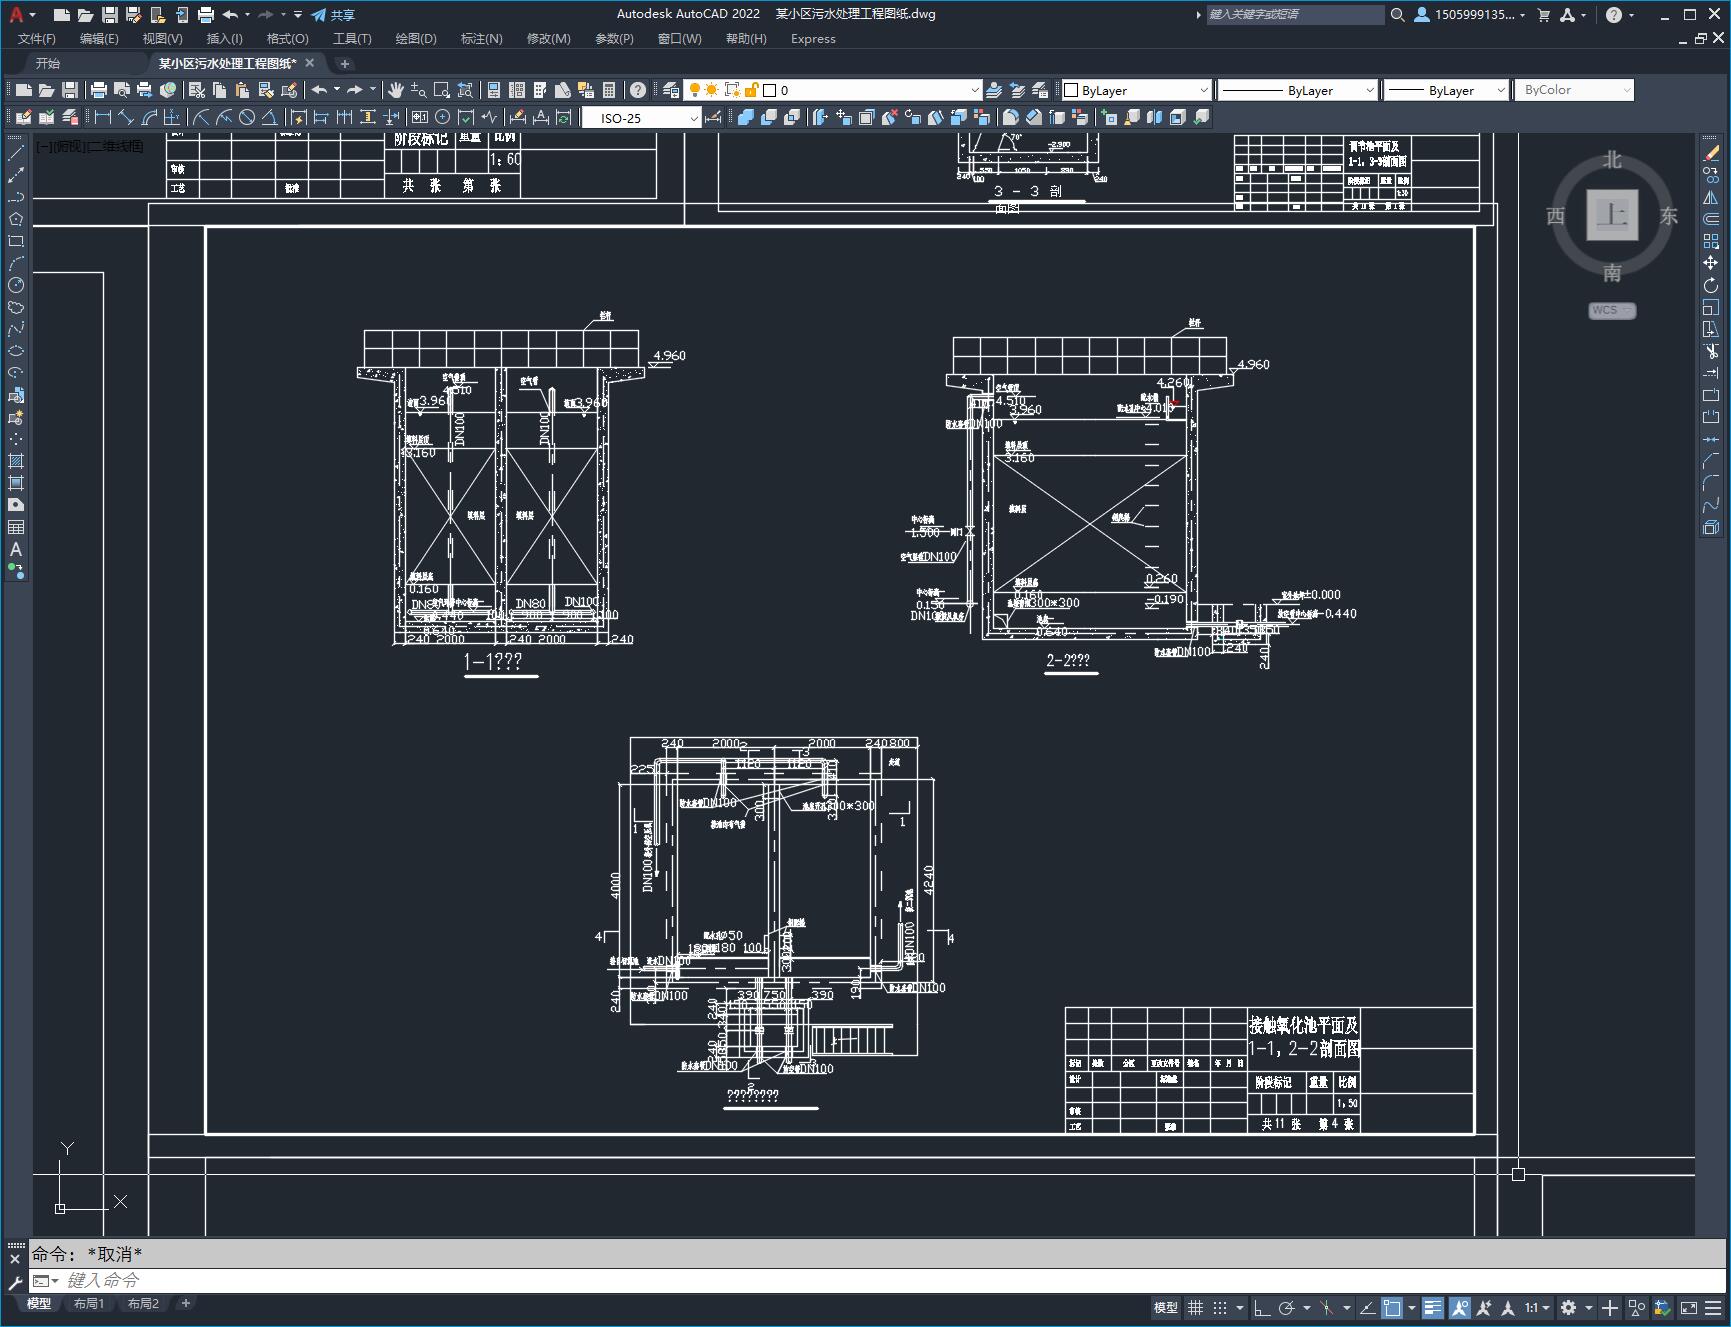Viewport: 1731px width, 1327px height.
Task: Open the 修改(M) menu
Action: point(548,39)
